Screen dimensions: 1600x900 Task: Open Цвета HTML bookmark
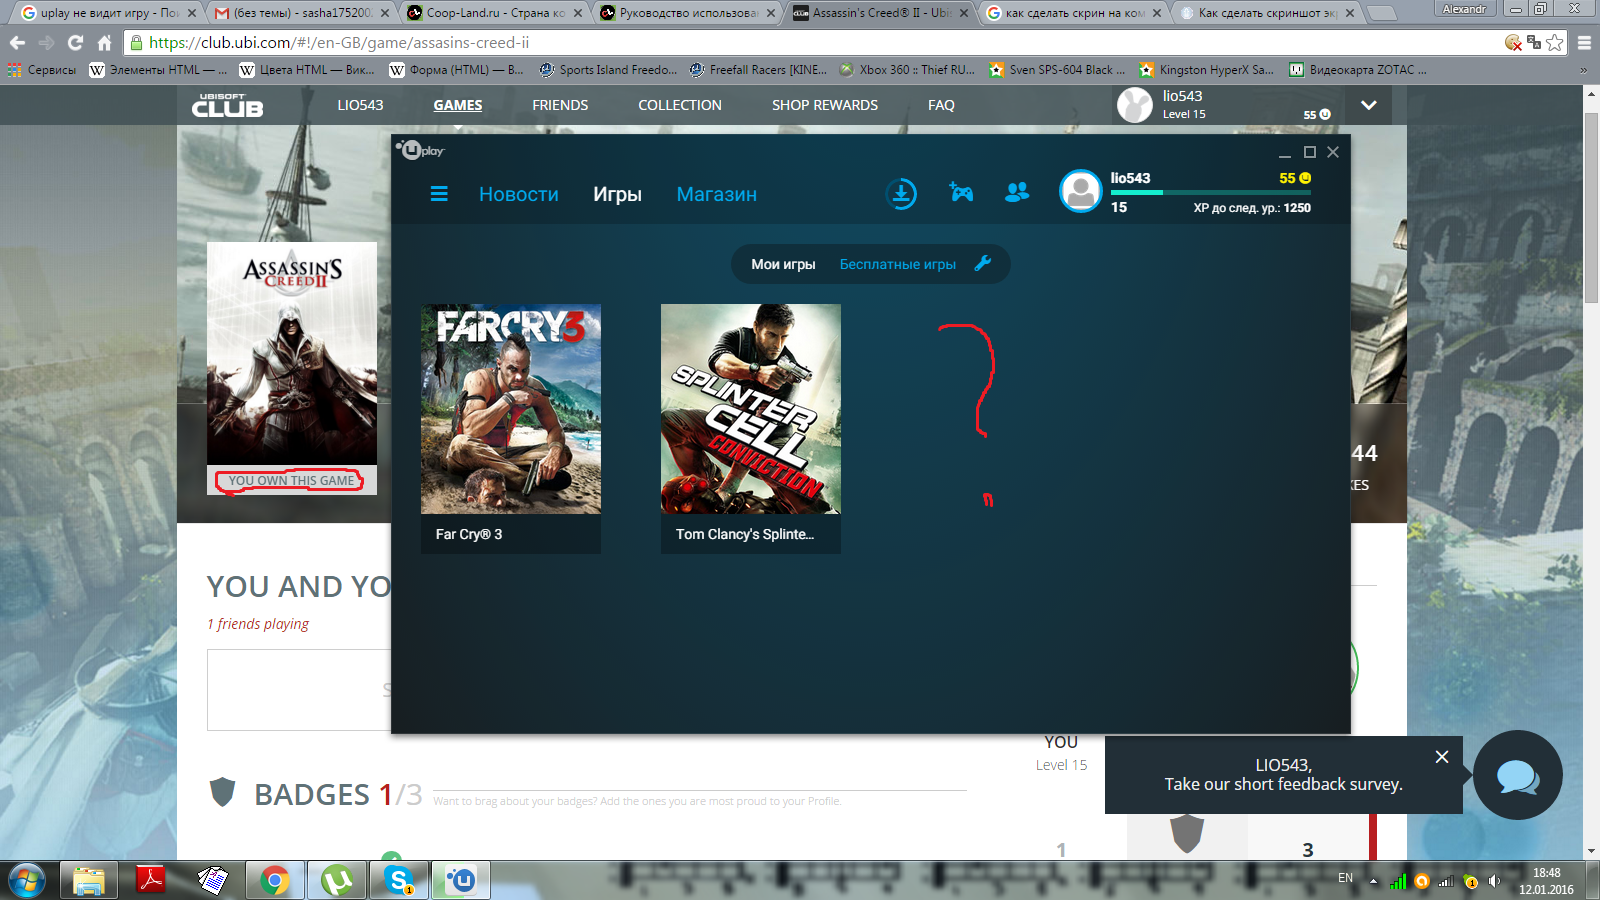click(307, 70)
